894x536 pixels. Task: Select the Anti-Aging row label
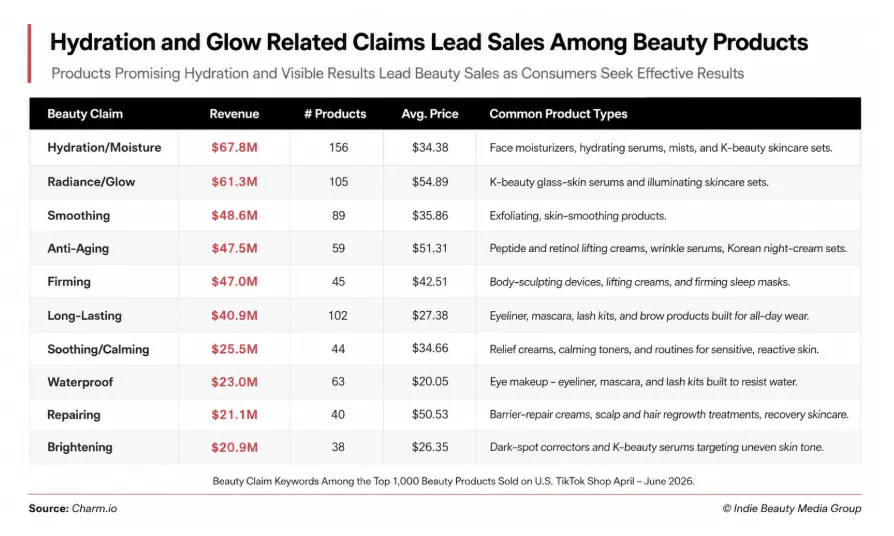point(78,249)
